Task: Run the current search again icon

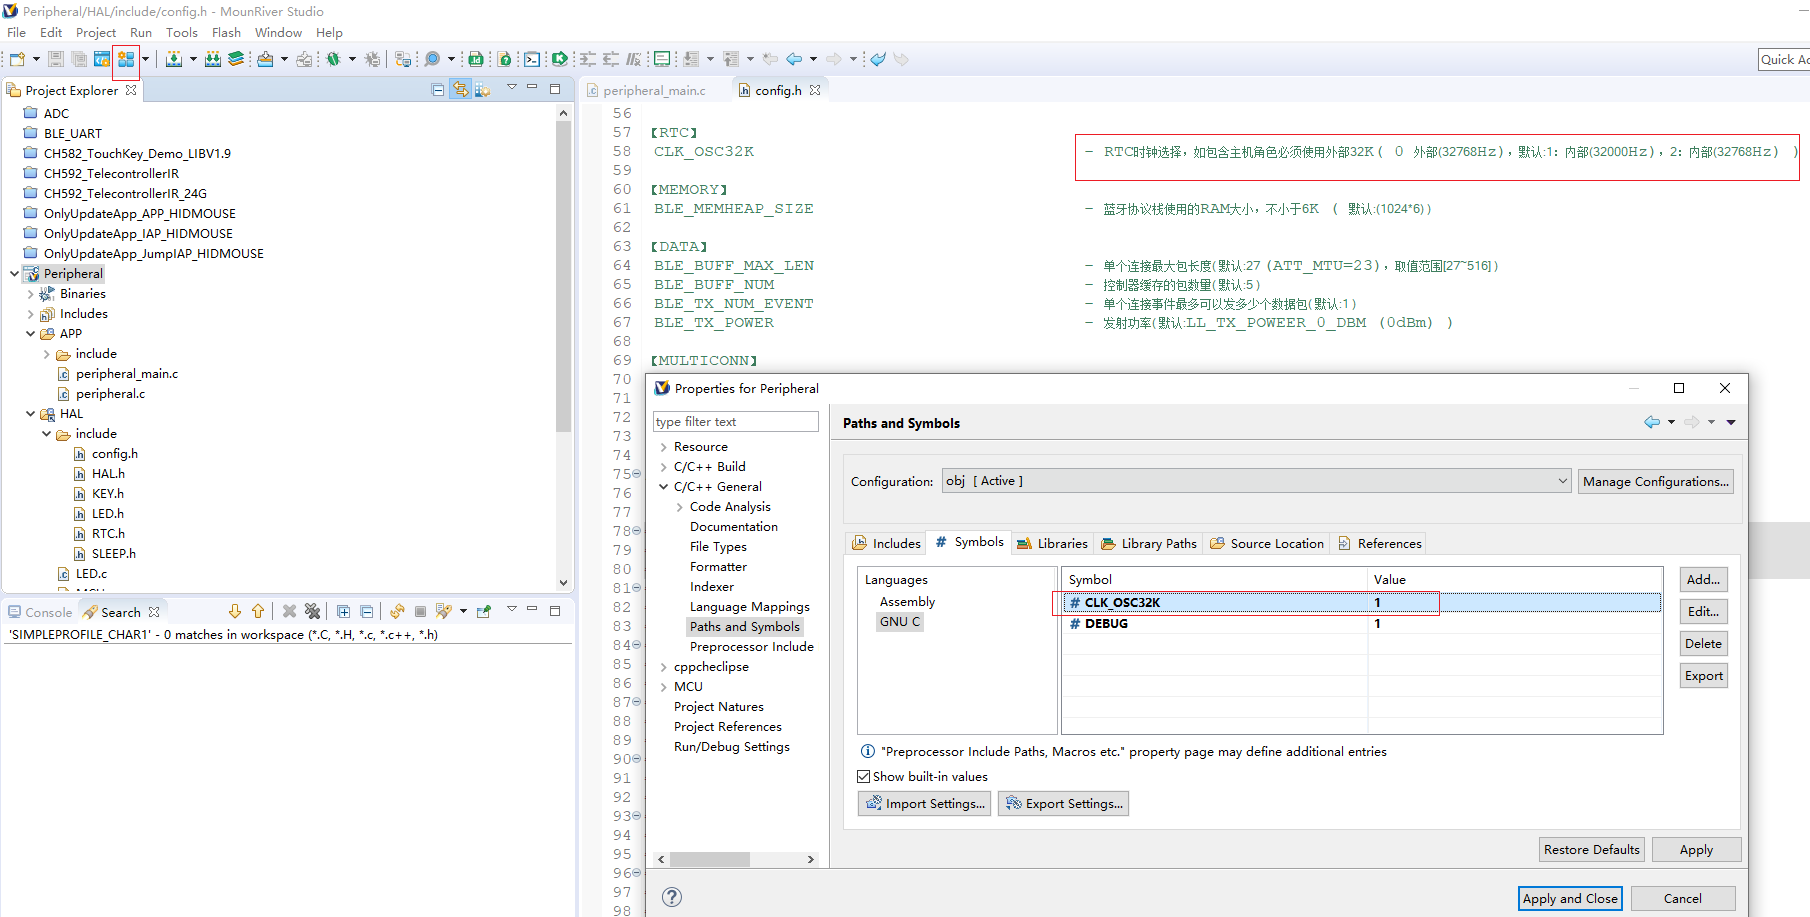Action: (x=397, y=611)
